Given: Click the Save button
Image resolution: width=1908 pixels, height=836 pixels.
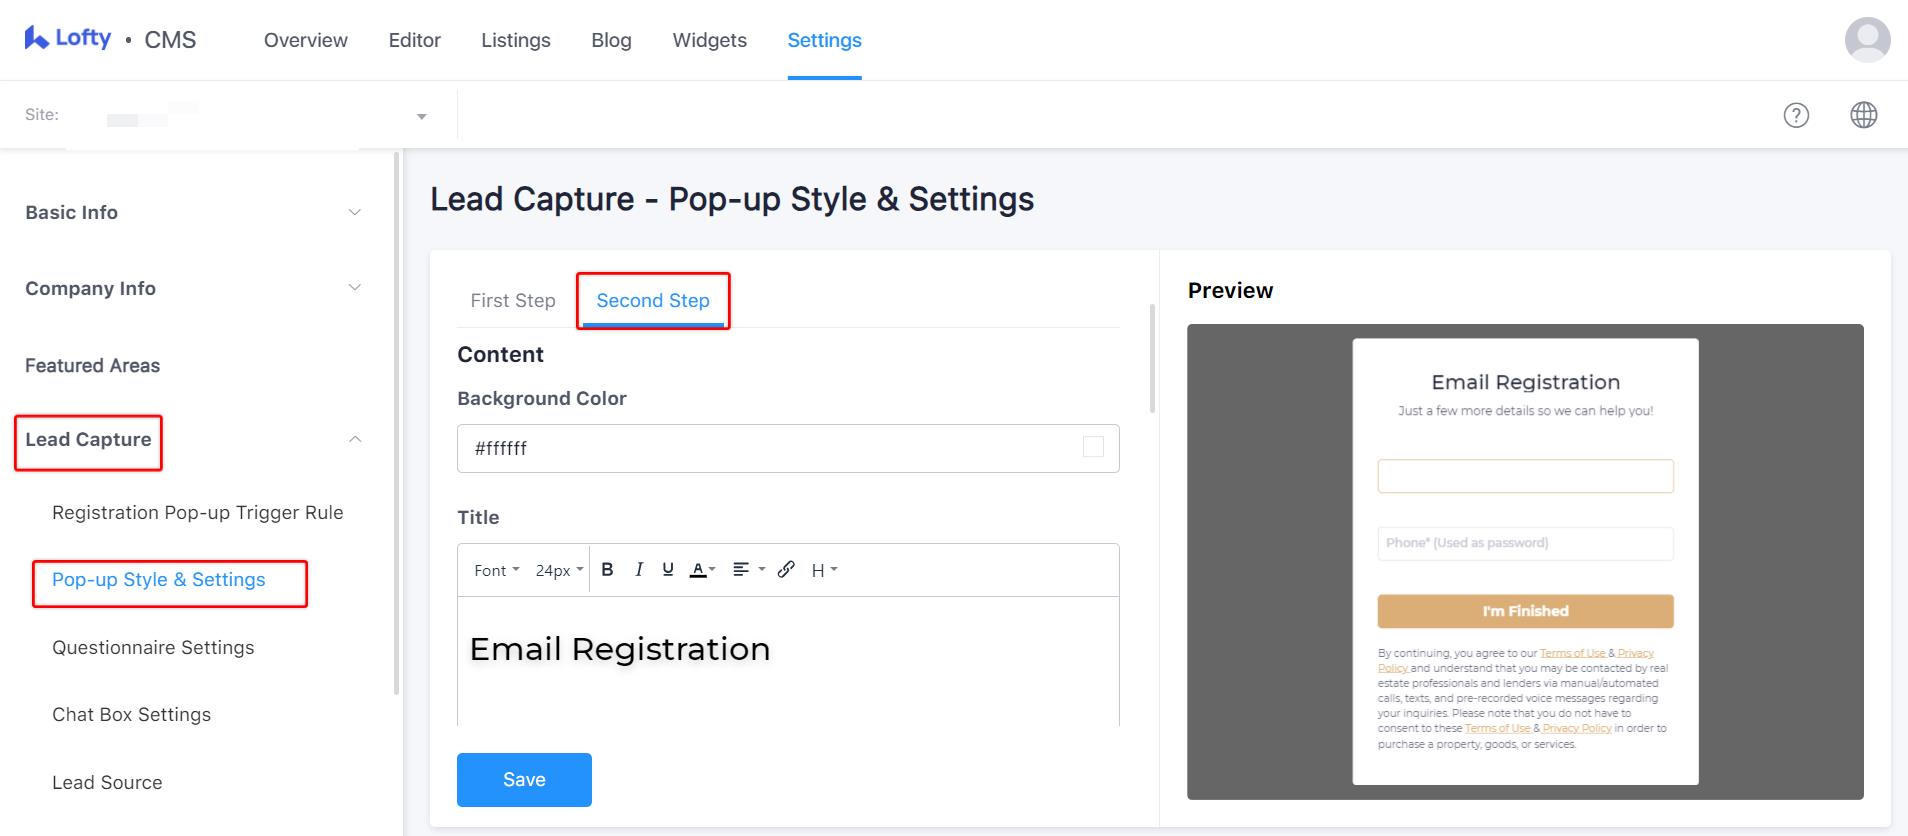Looking at the screenshot, I should [x=524, y=780].
